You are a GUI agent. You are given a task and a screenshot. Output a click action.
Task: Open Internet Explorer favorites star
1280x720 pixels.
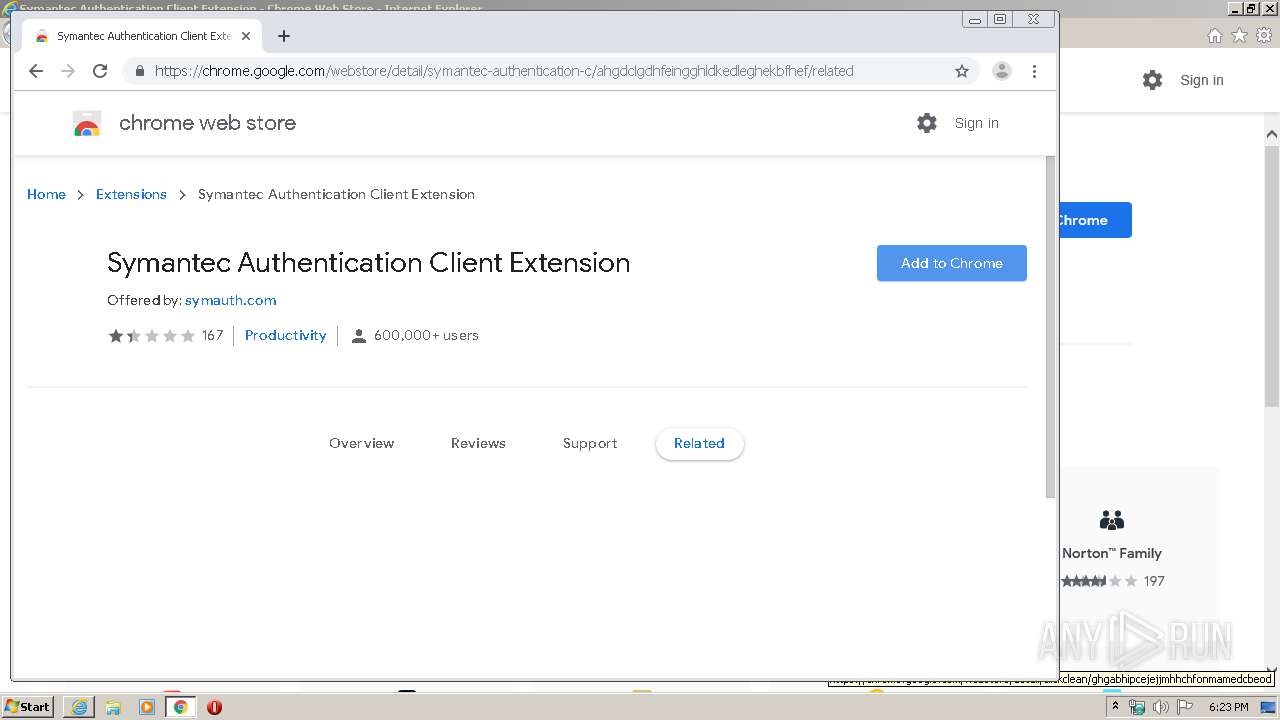pyautogui.click(x=1239, y=36)
